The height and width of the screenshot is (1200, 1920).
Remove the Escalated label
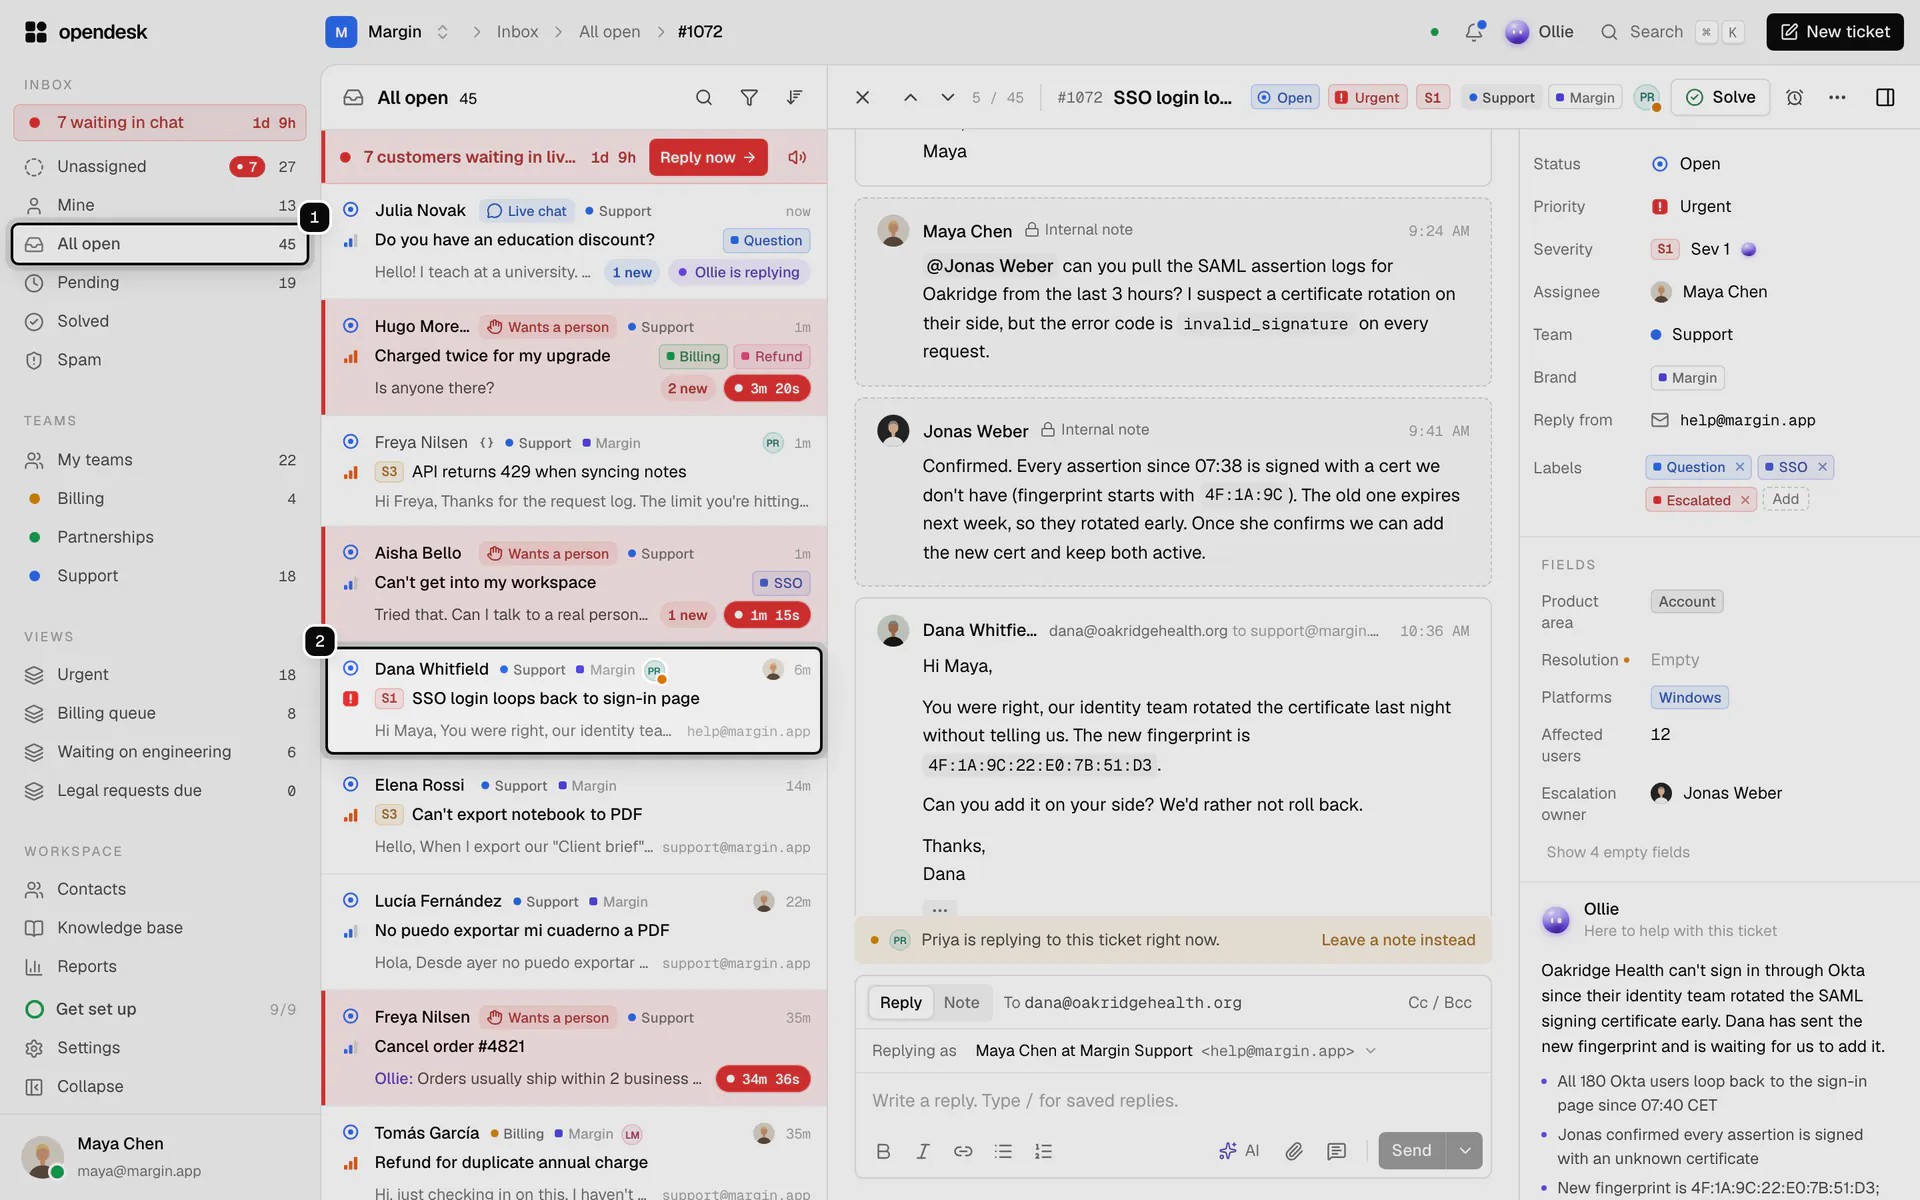point(1745,501)
